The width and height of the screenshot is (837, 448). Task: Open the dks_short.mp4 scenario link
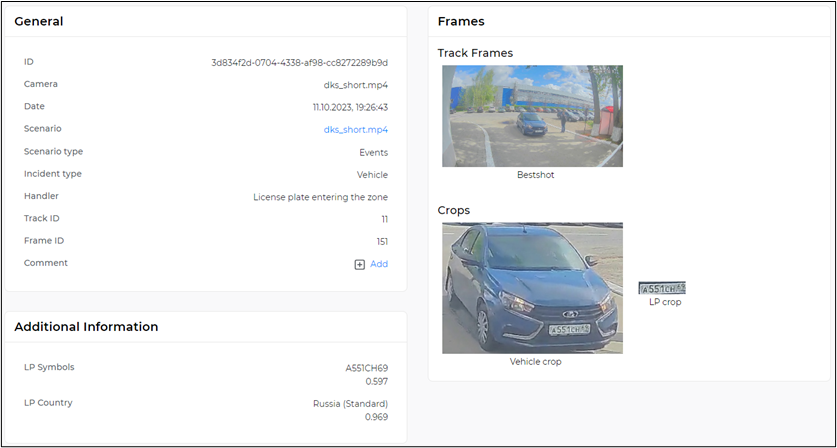356,130
